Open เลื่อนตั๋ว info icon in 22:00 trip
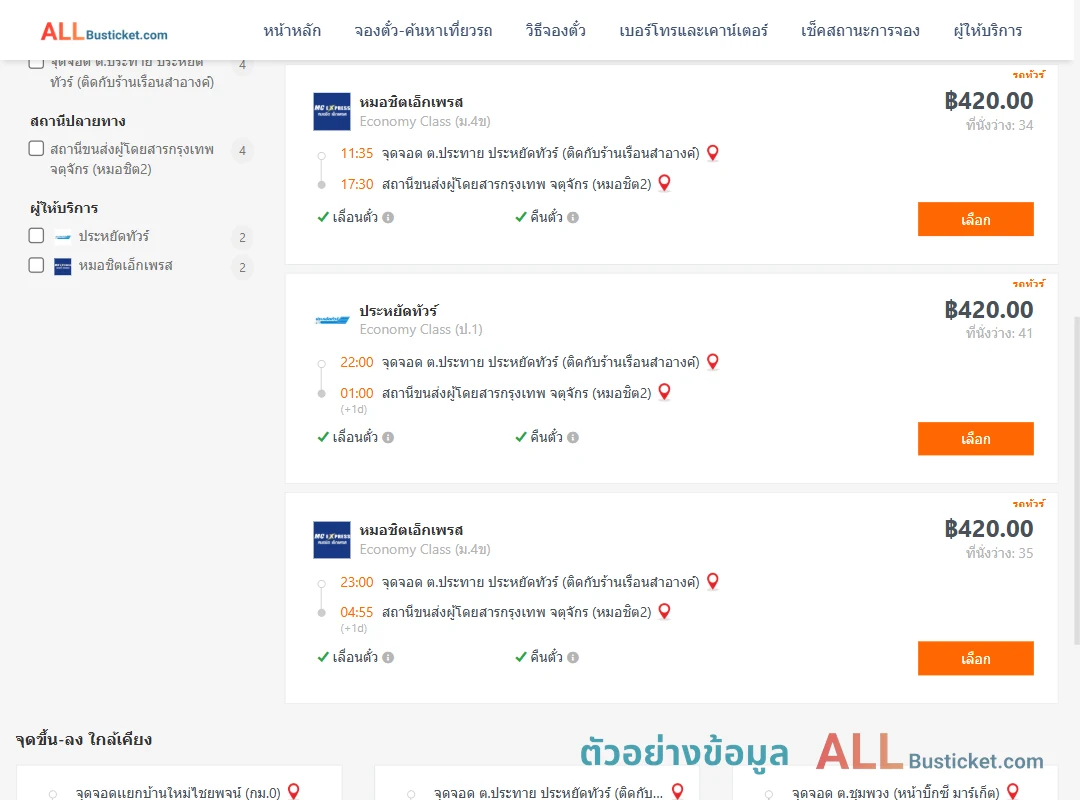The image size is (1080, 800). pos(388,438)
